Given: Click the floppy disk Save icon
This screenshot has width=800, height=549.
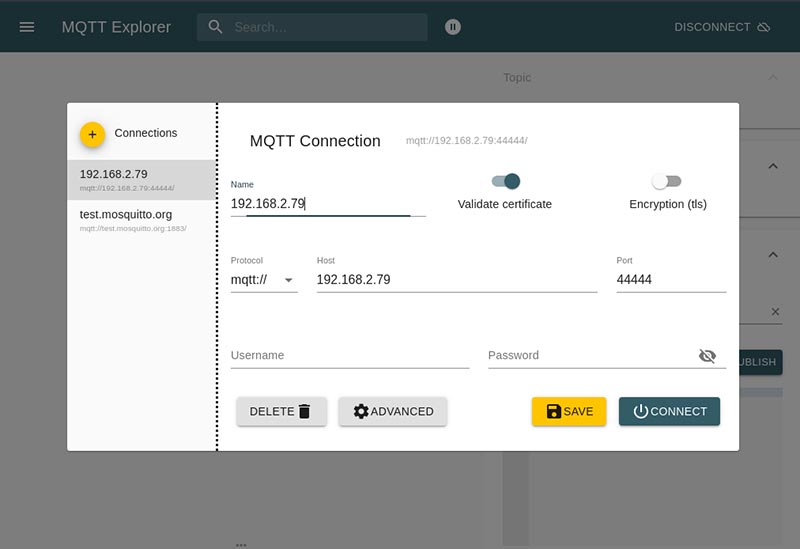Looking at the screenshot, I should [x=554, y=411].
